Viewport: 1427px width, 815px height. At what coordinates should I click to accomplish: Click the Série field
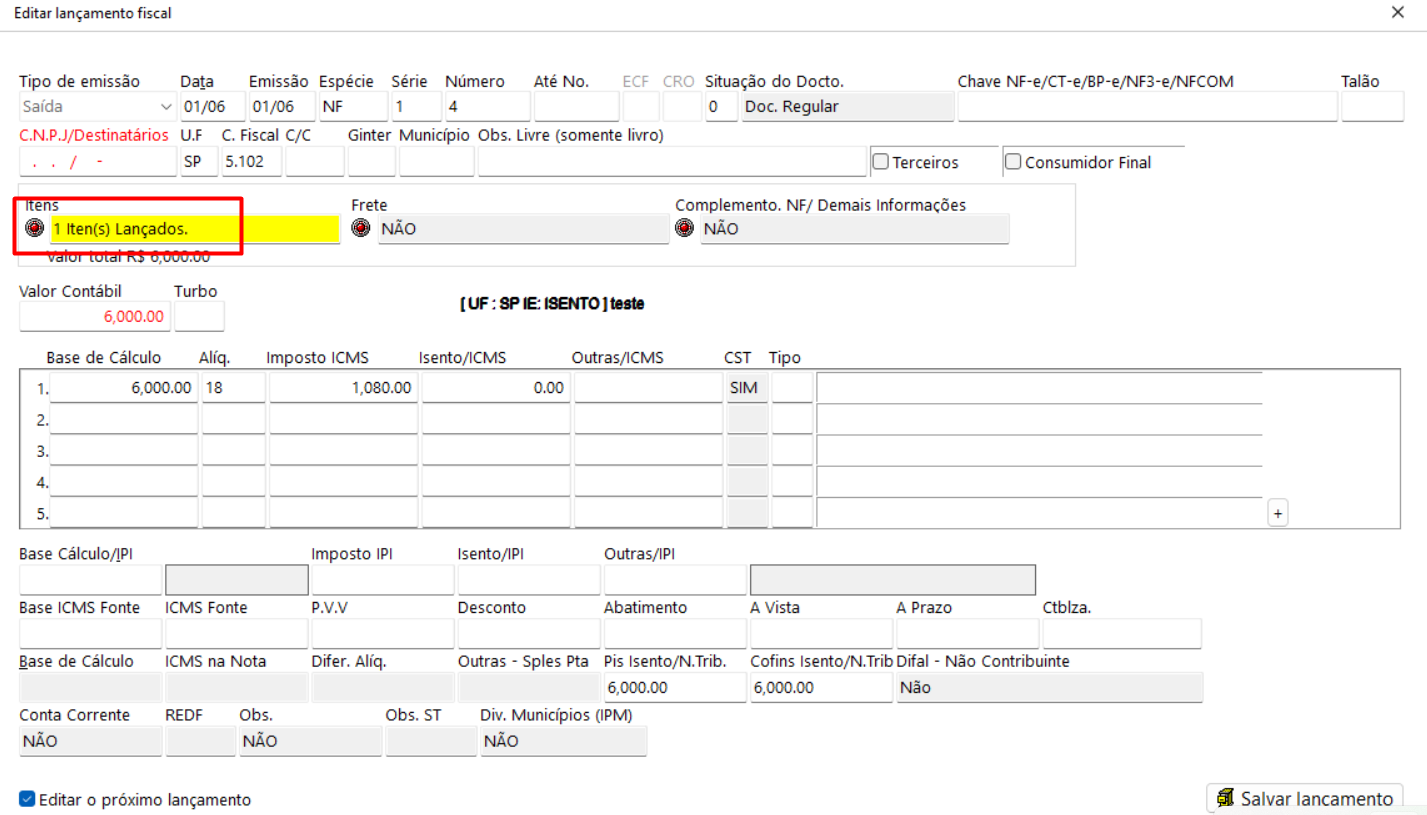click(415, 106)
